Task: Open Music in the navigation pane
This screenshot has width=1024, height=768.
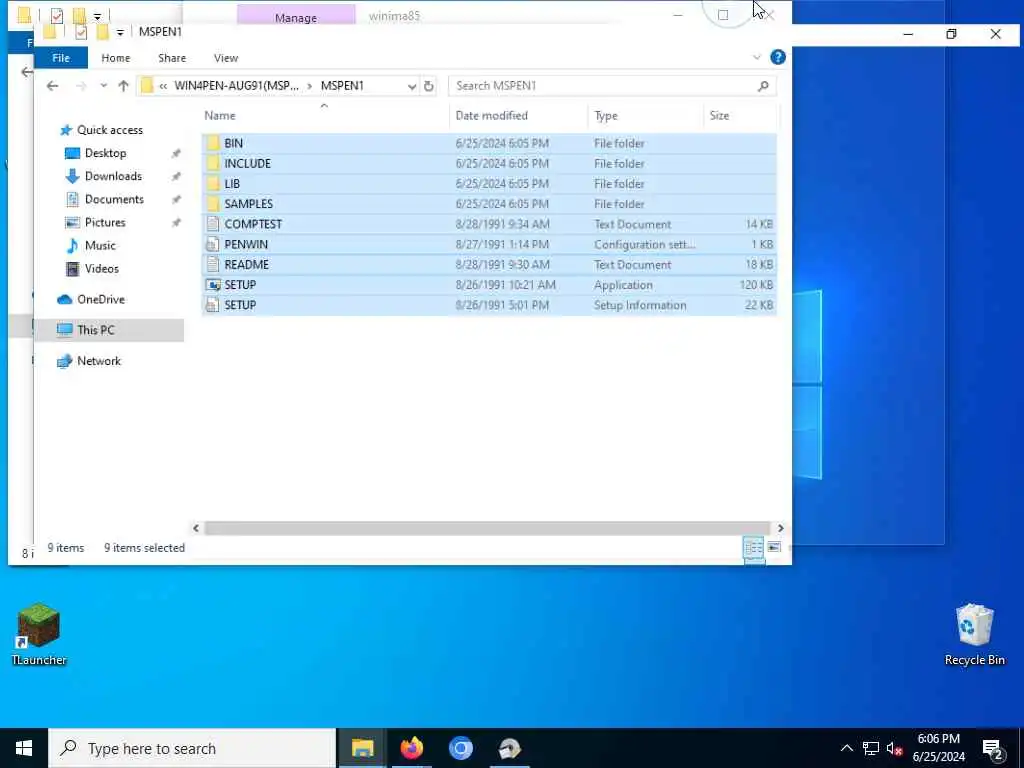Action: click(x=100, y=246)
